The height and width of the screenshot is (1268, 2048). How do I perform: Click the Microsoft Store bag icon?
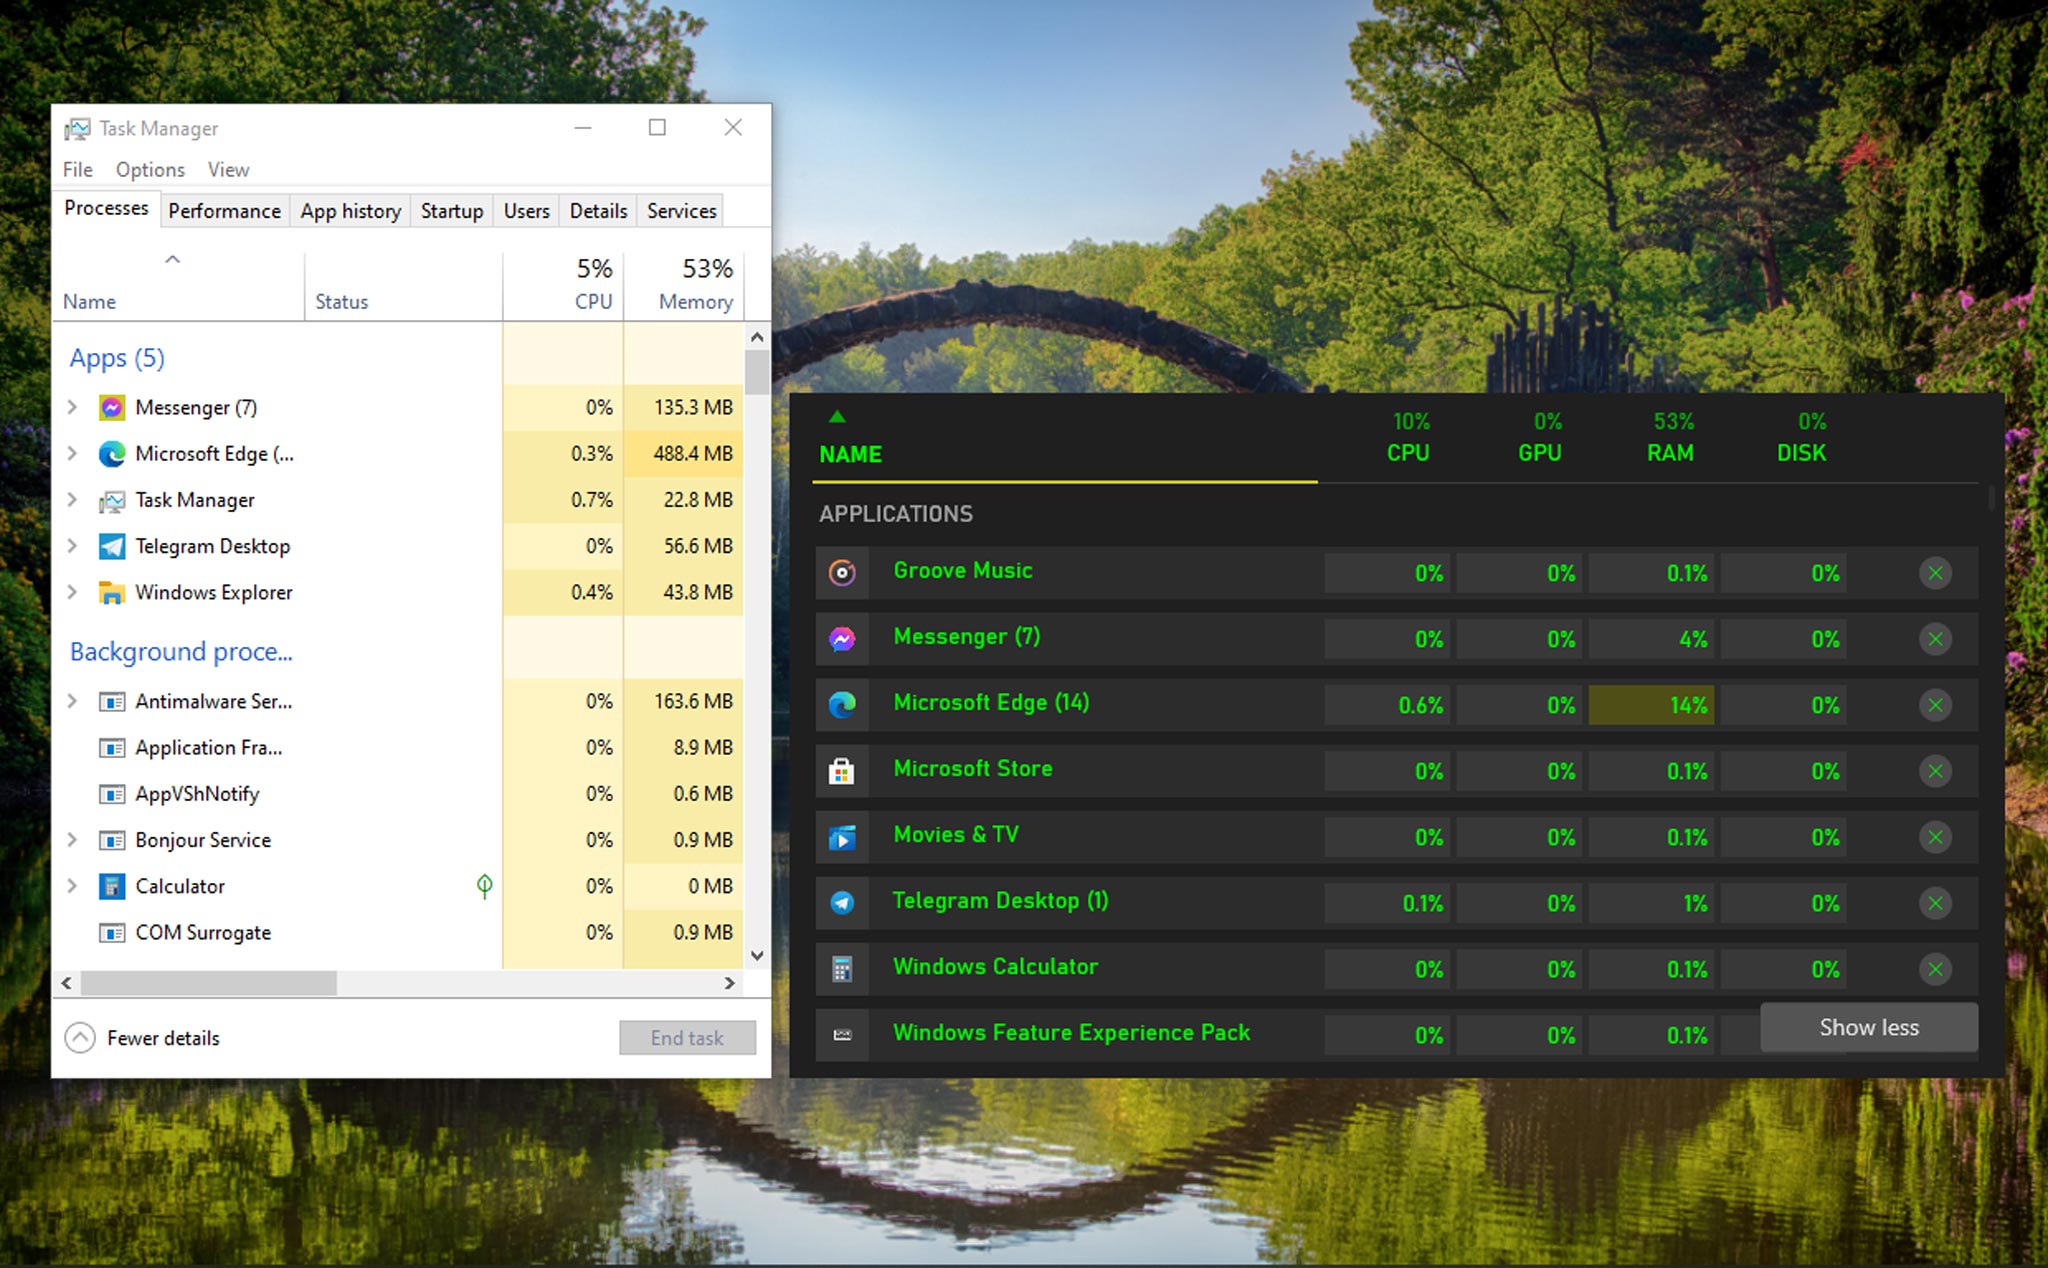(842, 771)
